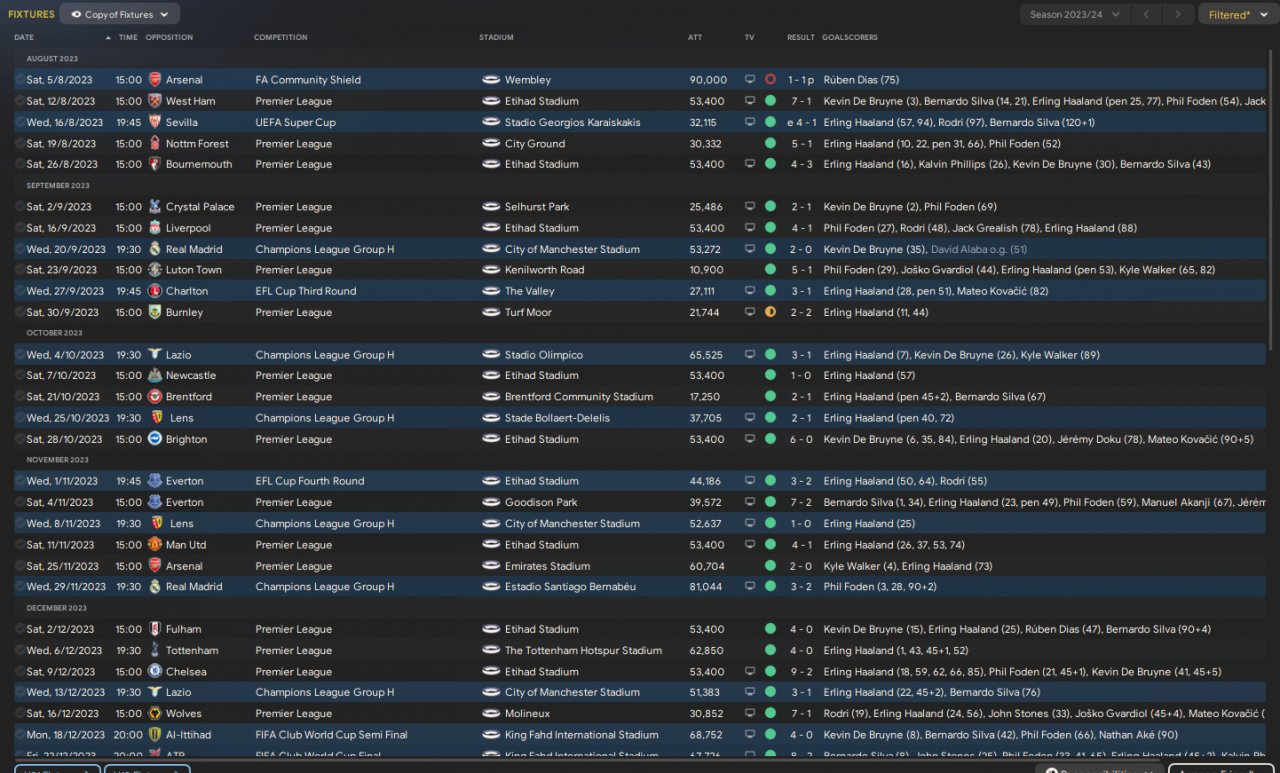Toggle the tick circle for Nottm Forest fixture
1280x773 pixels.
(20, 144)
